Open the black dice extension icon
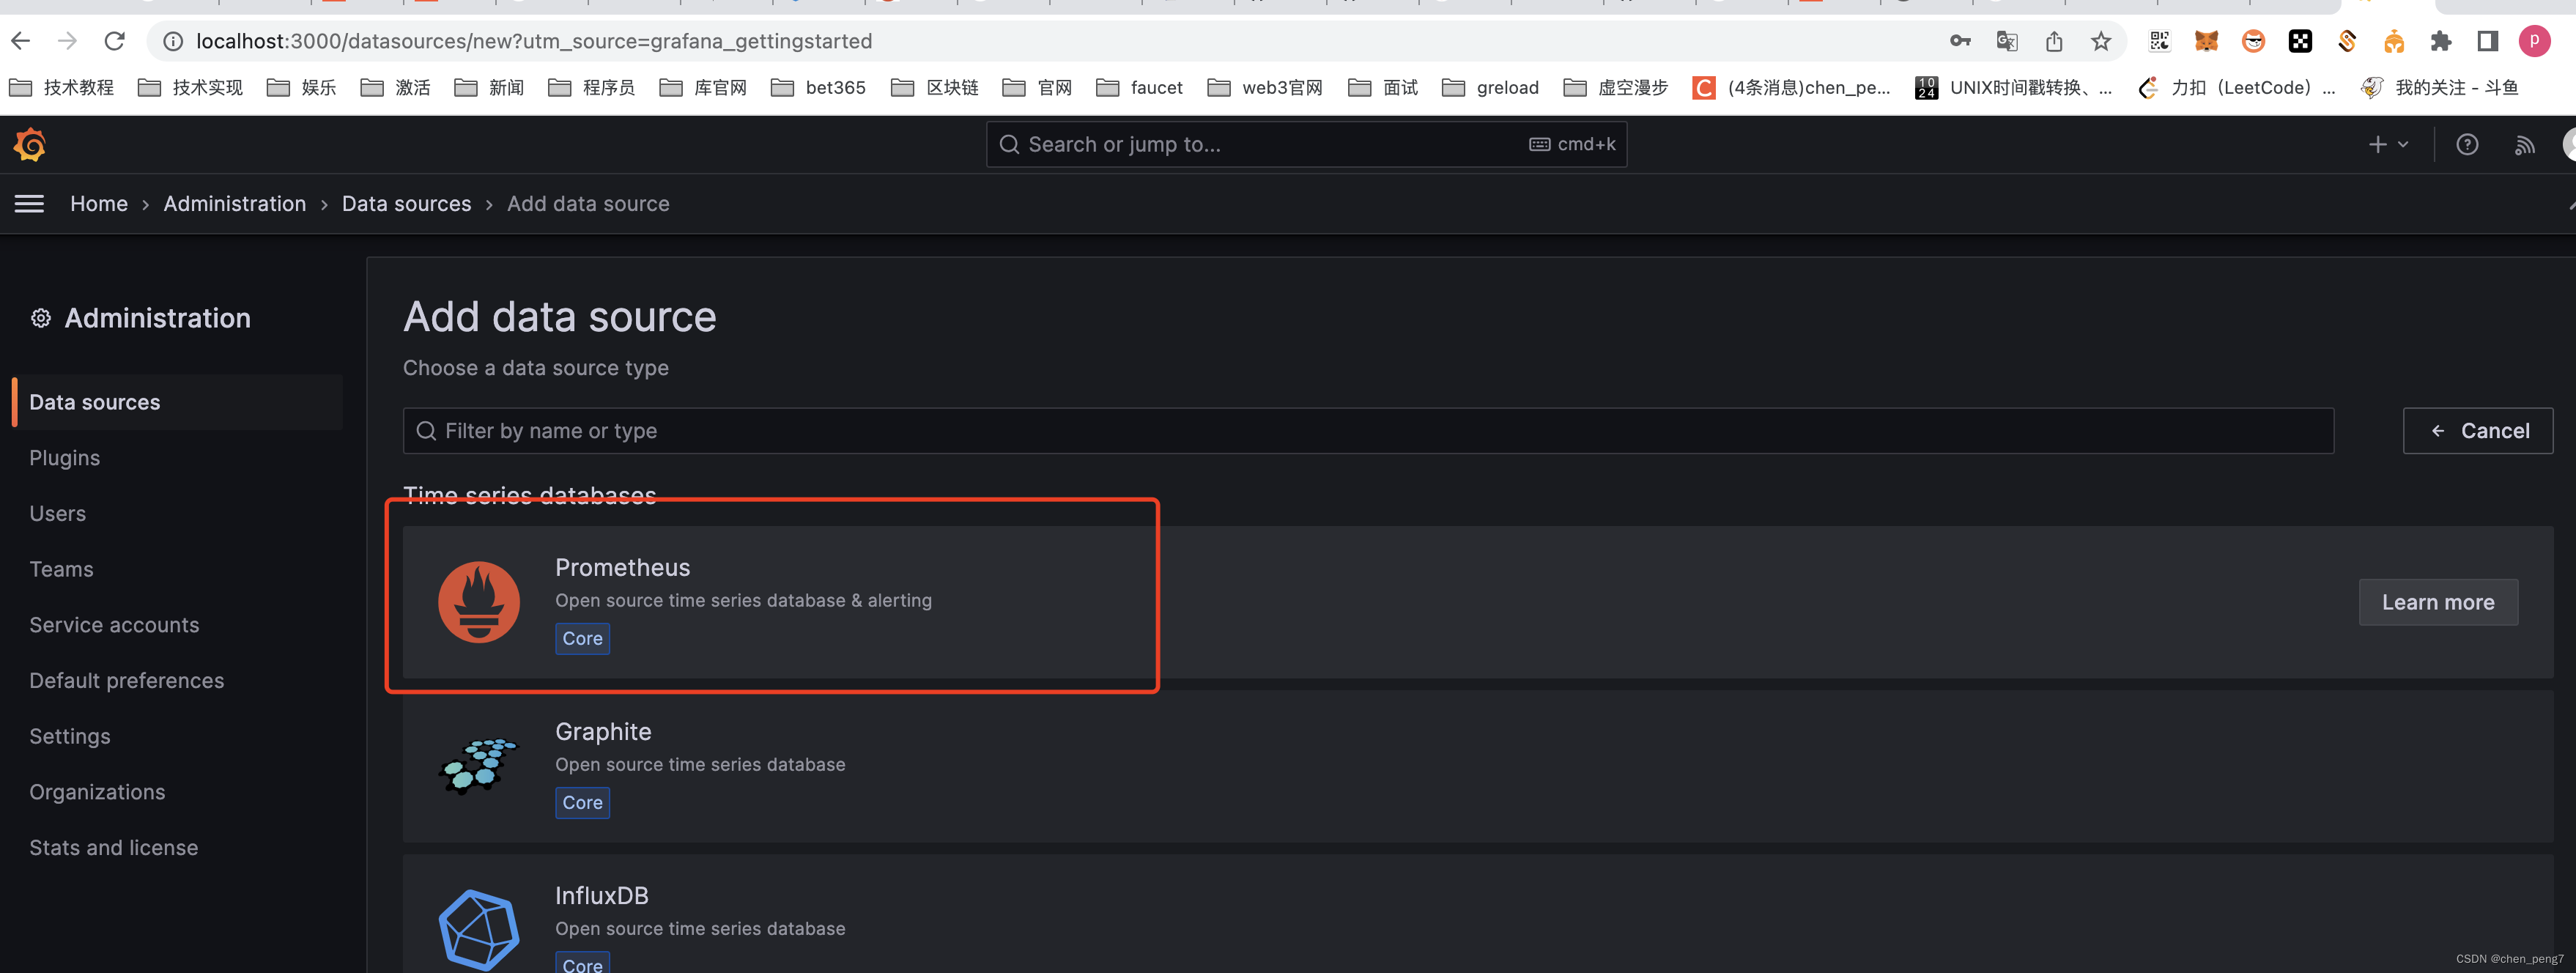Screen dimensions: 2576x973 2300,41
